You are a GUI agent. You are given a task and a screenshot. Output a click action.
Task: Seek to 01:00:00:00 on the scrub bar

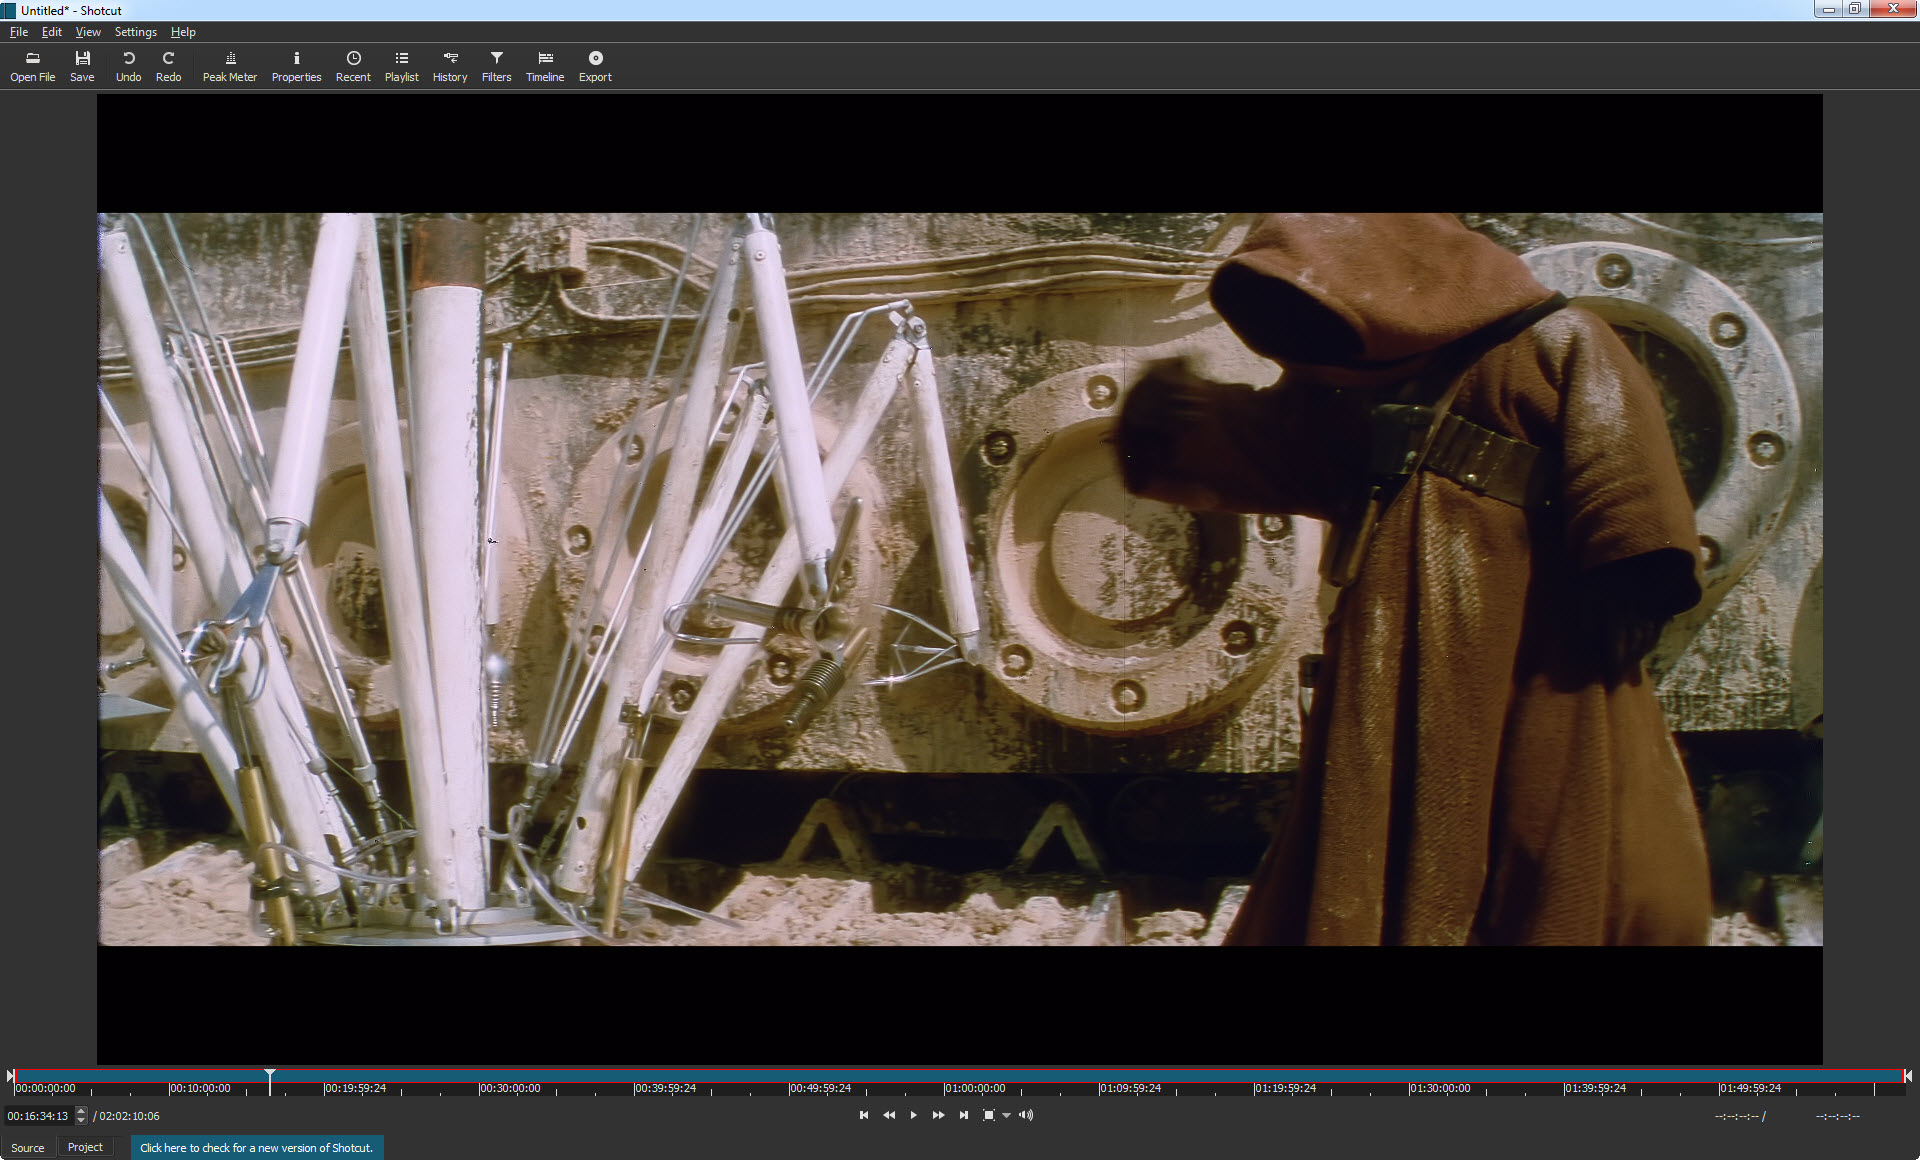click(974, 1088)
